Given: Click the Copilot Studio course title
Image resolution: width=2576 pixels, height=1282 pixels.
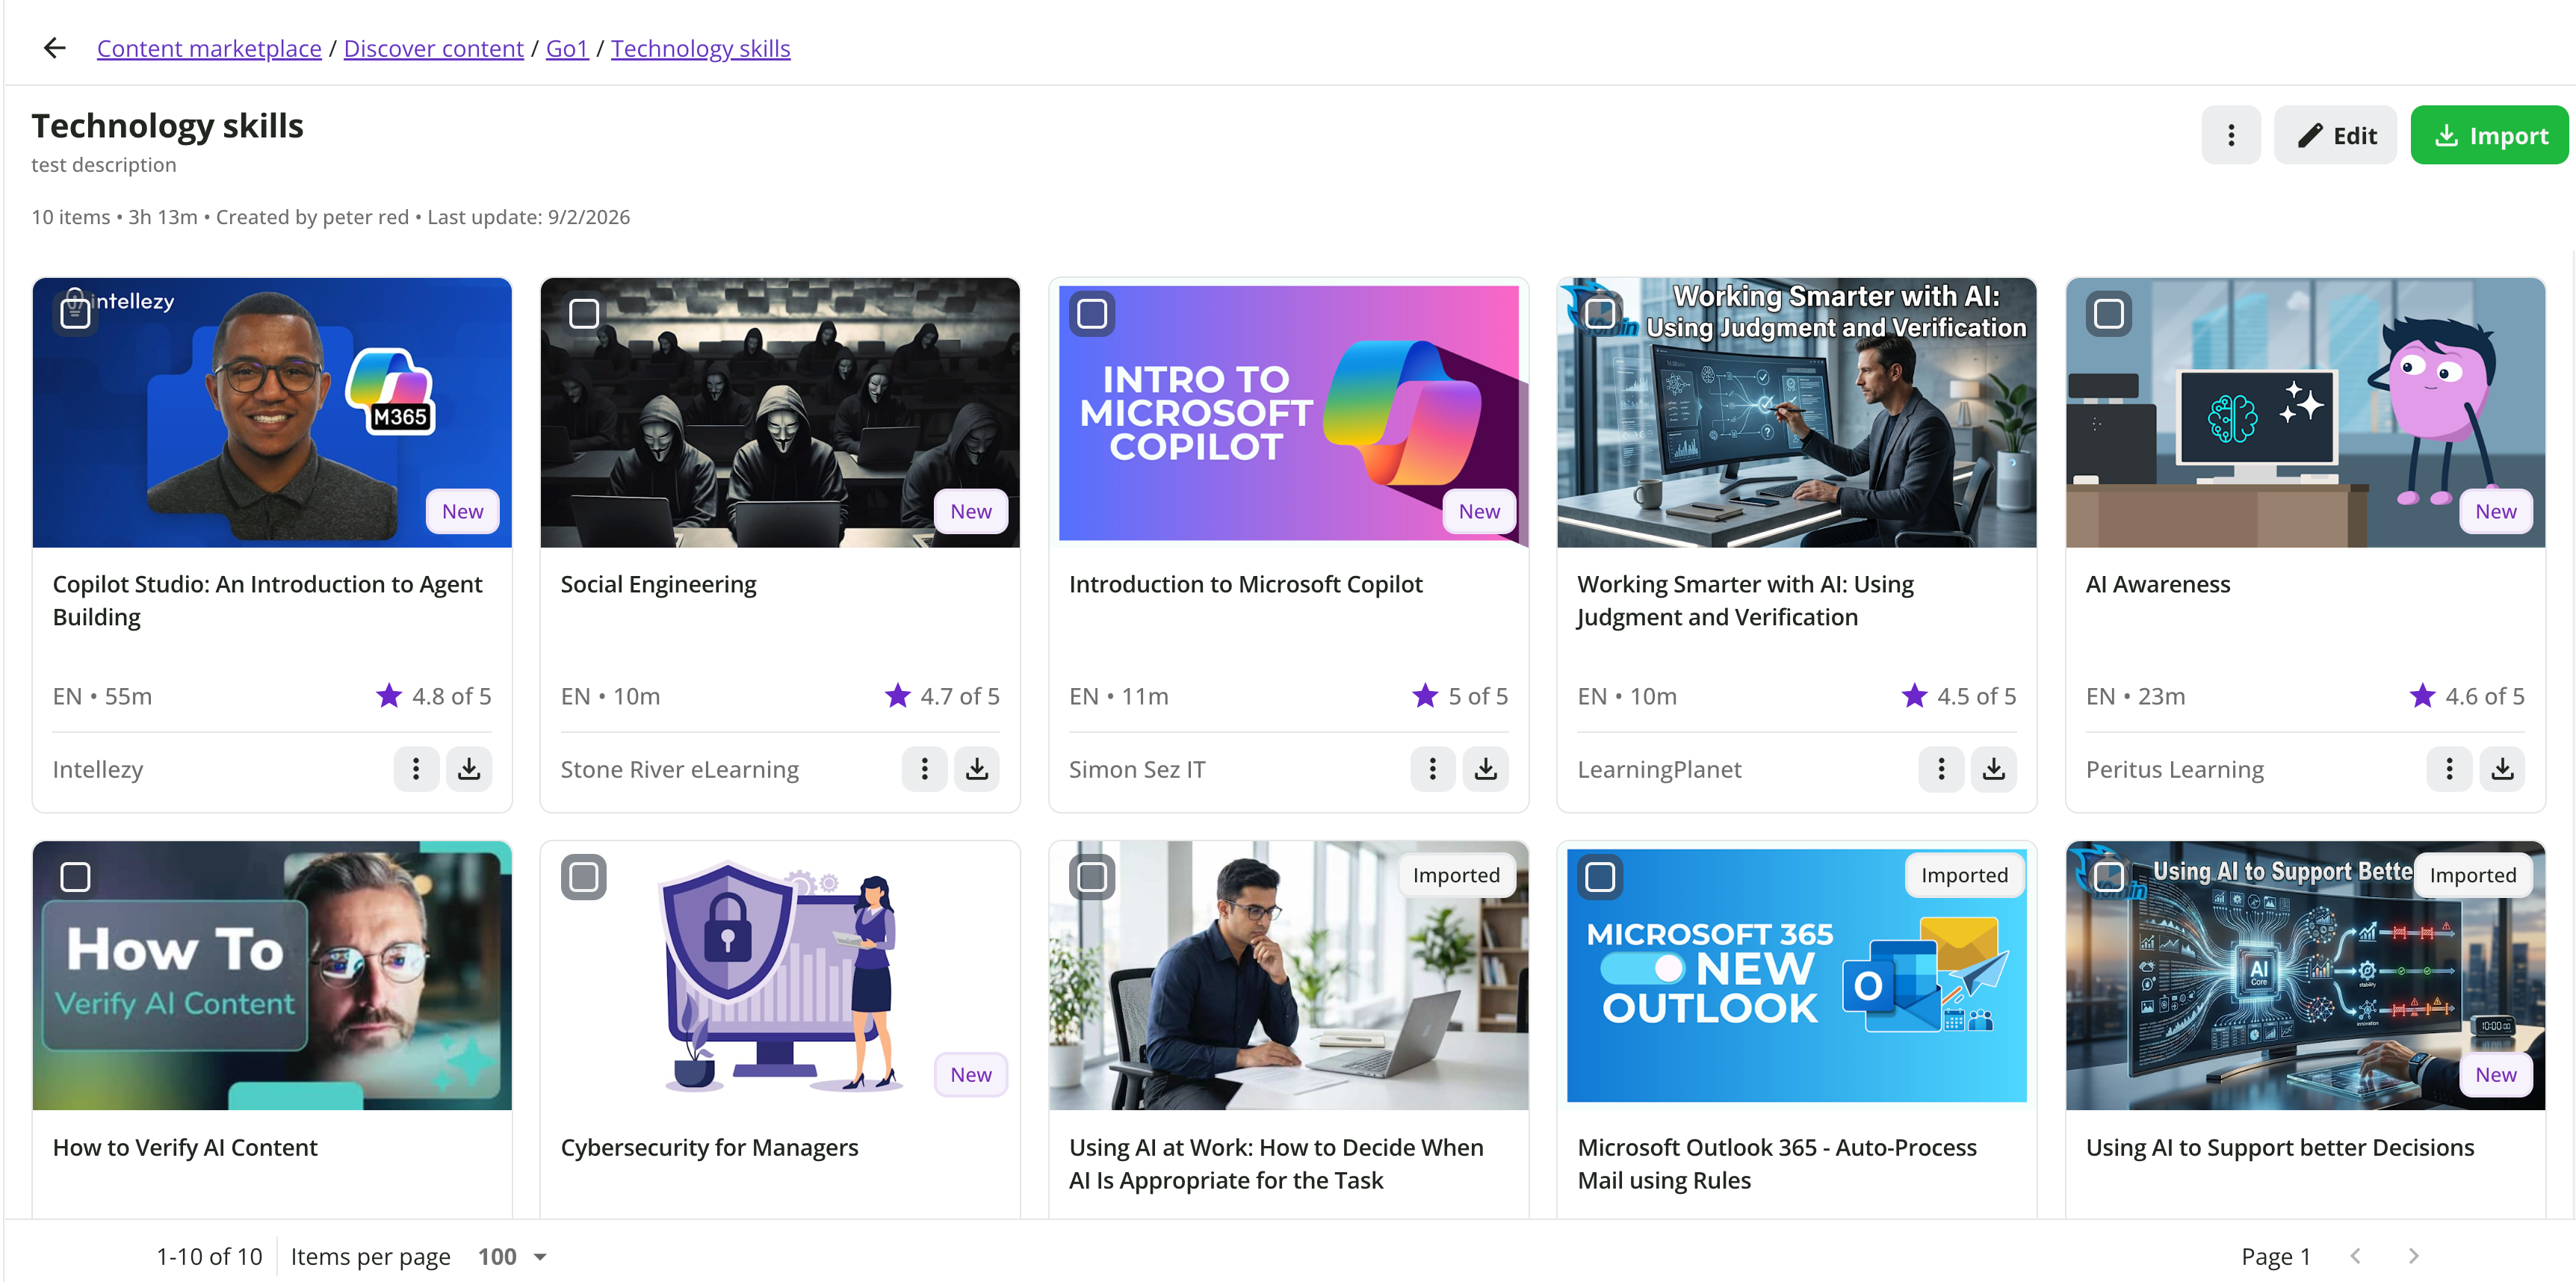Looking at the screenshot, I should [x=267, y=600].
